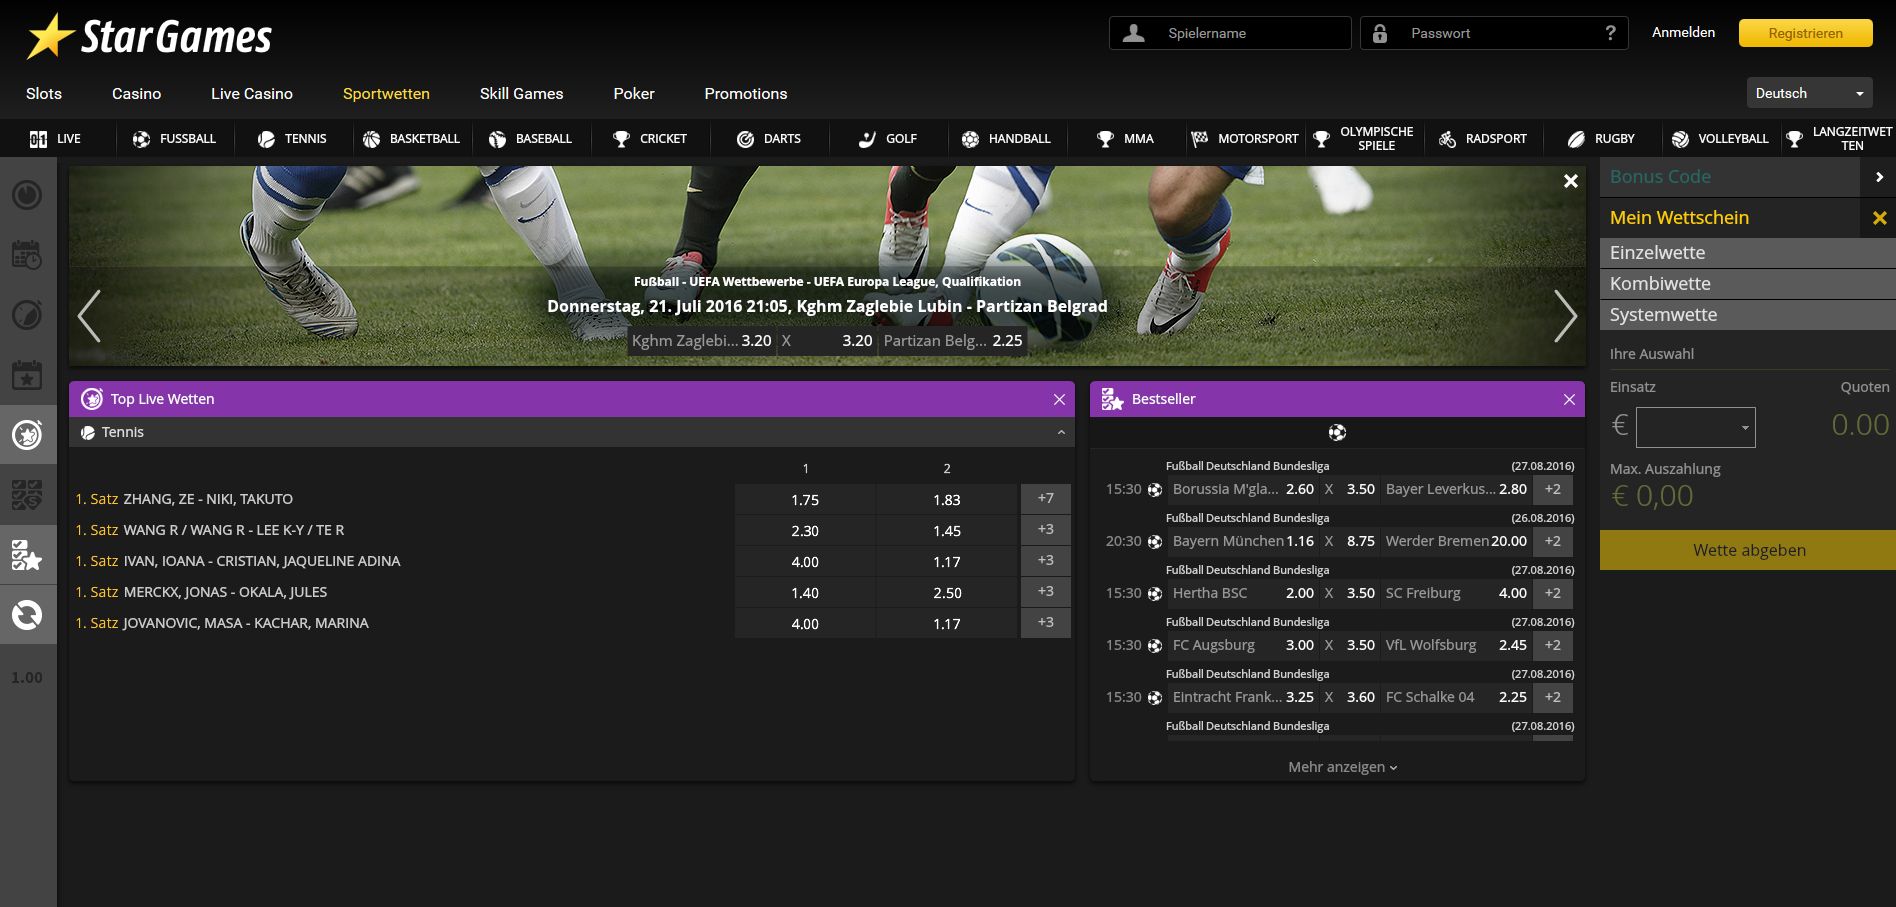The height and width of the screenshot is (907, 1896).
Task: Click the stopwatch icon in left sidebar
Action: click(x=27, y=194)
